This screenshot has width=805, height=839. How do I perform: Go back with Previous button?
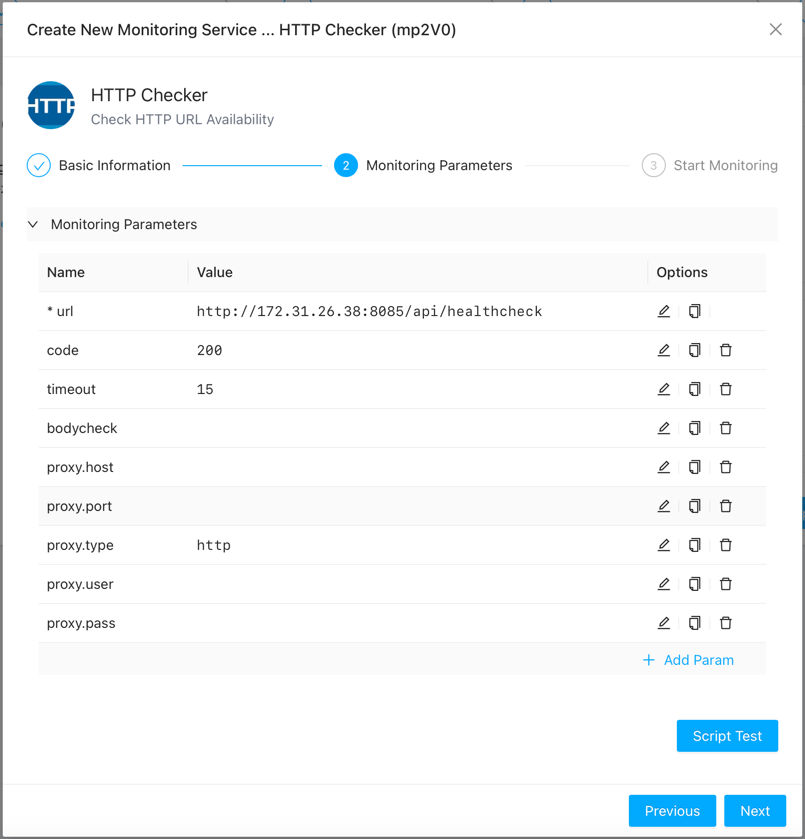point(672,811)
